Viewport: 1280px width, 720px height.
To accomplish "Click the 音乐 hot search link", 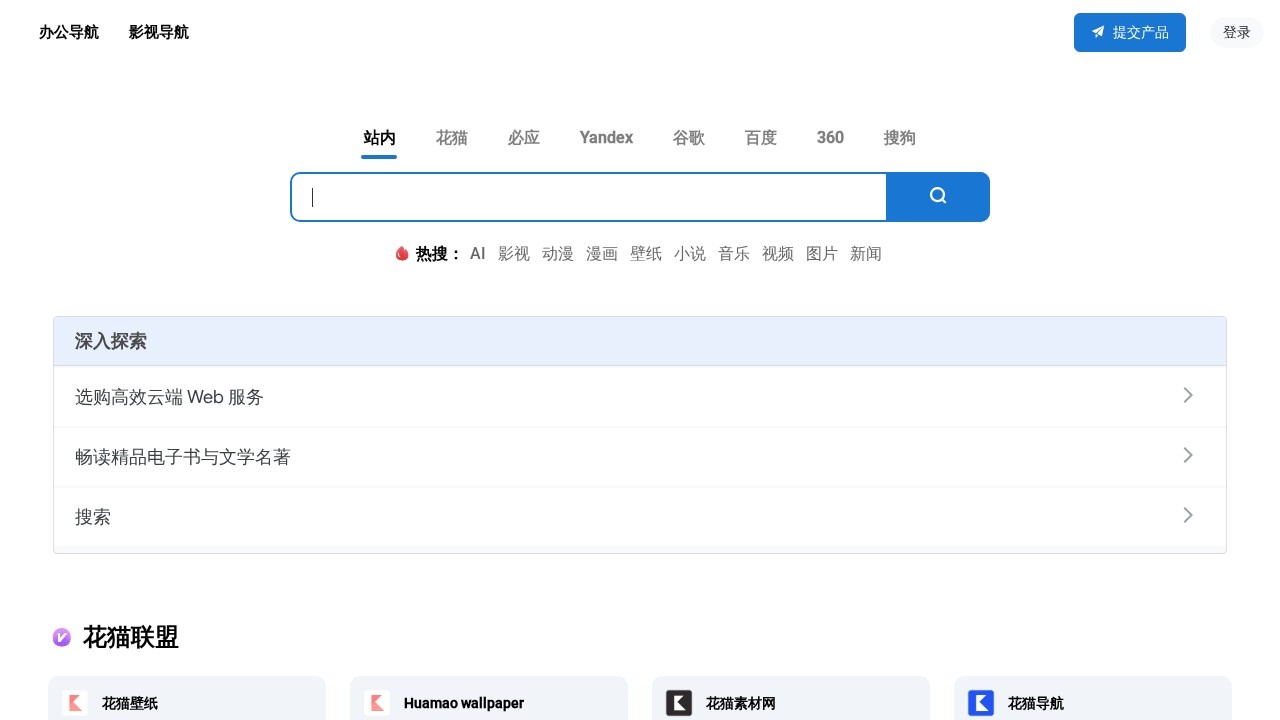I will tap(734, 254).
